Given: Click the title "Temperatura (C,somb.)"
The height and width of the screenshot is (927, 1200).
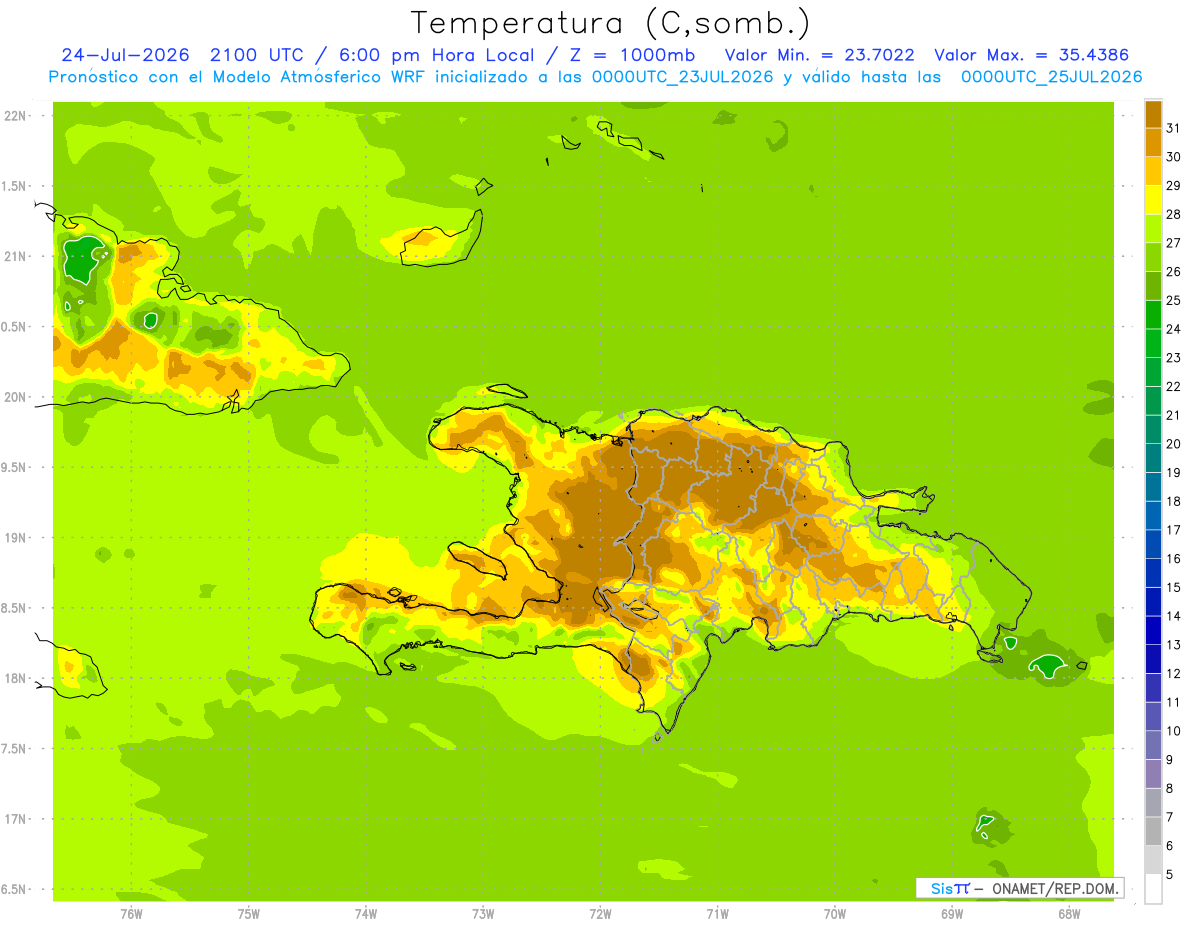Looking at the screenshot, I should coord(610,23).
